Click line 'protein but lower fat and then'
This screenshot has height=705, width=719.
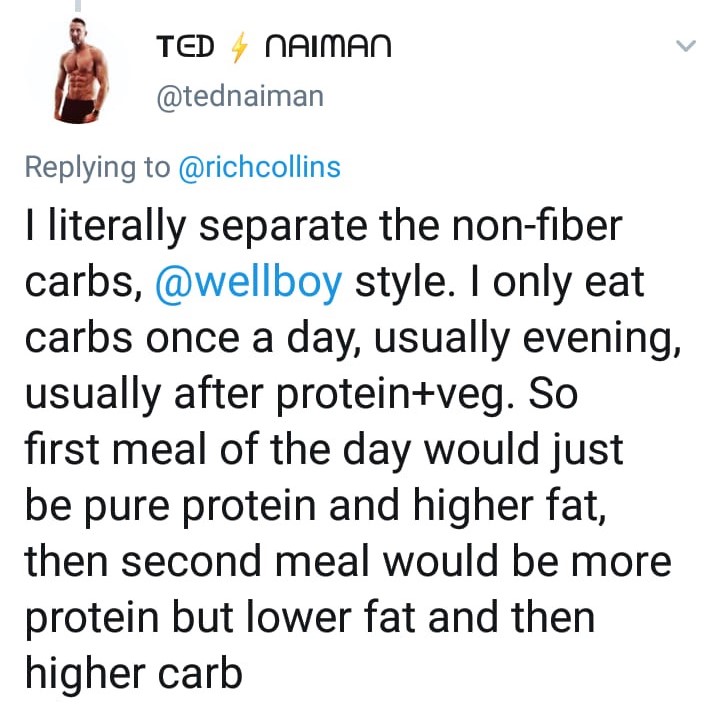309,616
